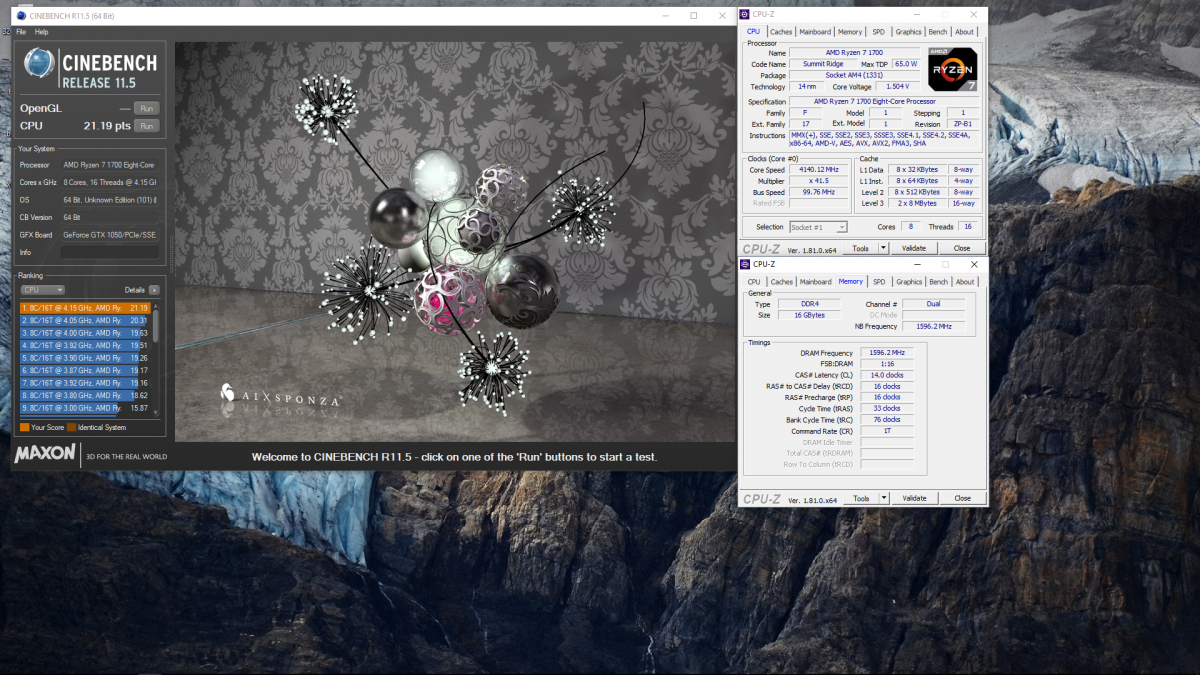Open Memory tab in CPU-Z processor window
Viewport: 1200px width, 675px height.
point(850,32)
